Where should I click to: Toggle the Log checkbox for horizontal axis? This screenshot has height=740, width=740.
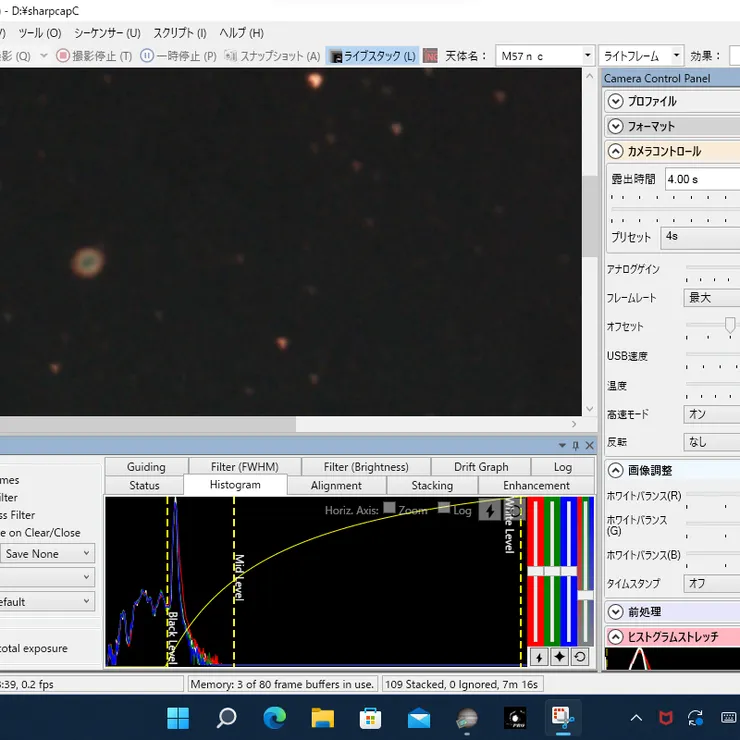(444, 509)
